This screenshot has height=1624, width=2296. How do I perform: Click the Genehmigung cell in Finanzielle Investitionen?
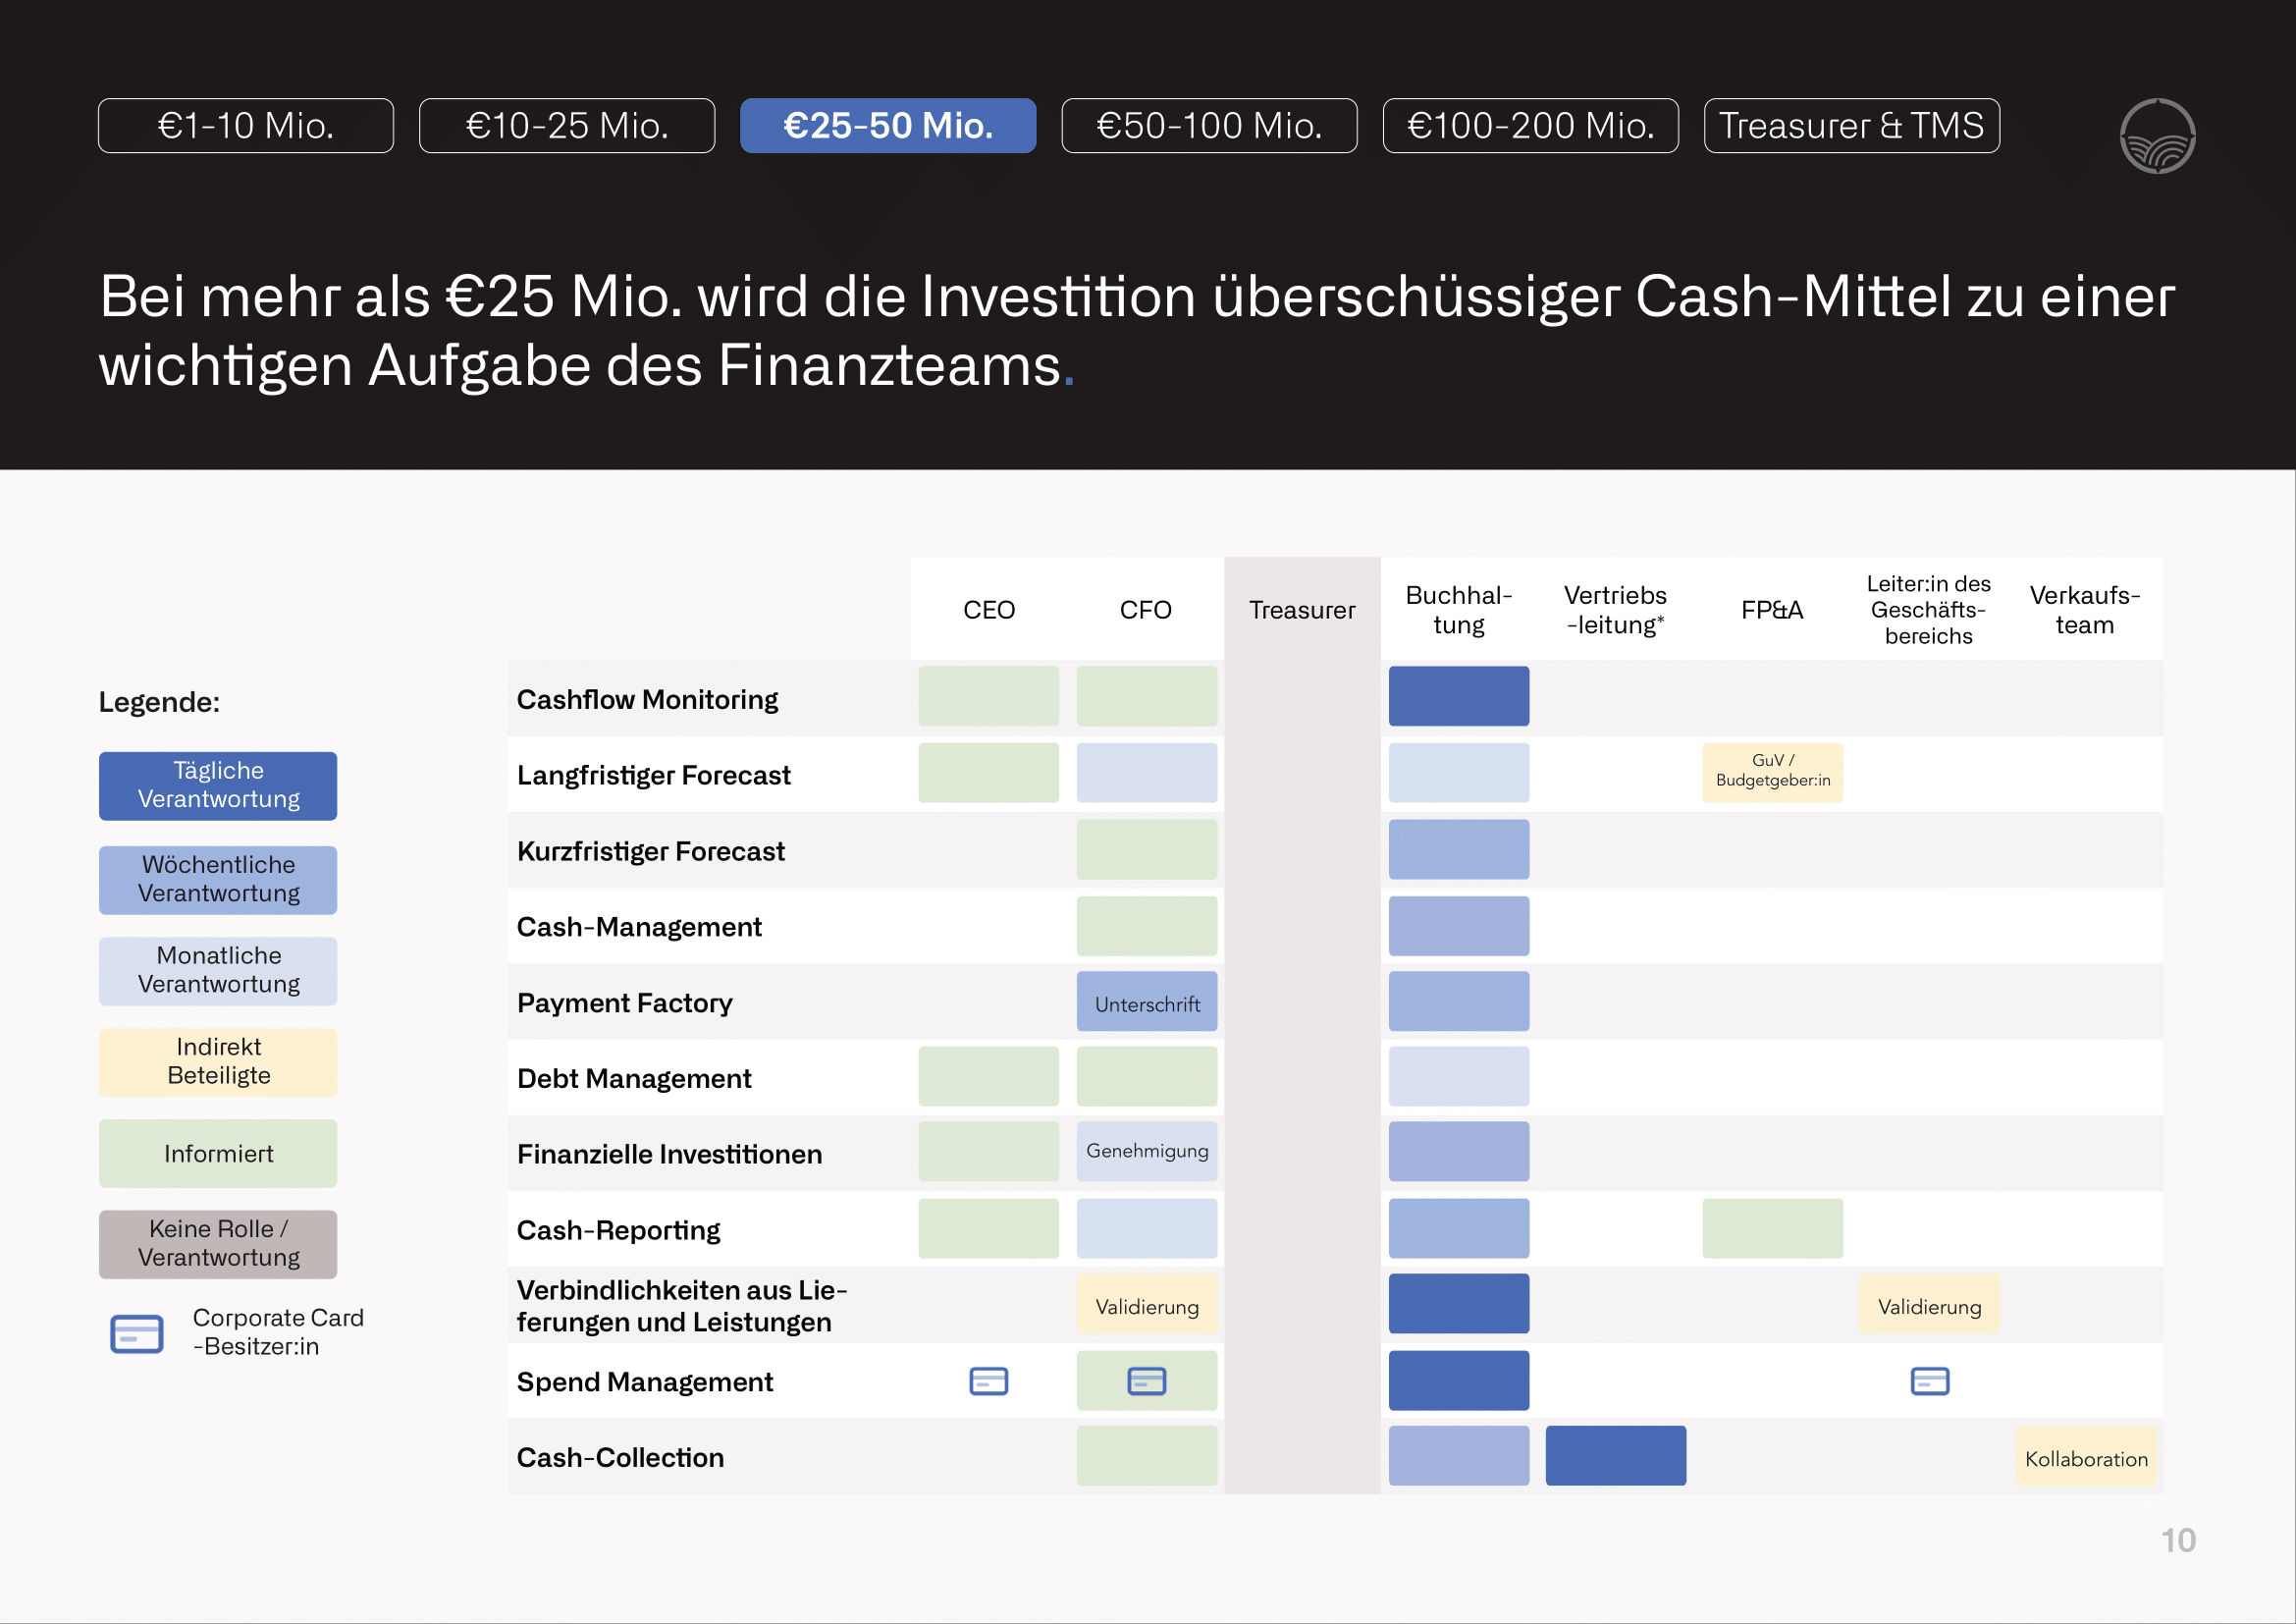pos(1147,1151)
